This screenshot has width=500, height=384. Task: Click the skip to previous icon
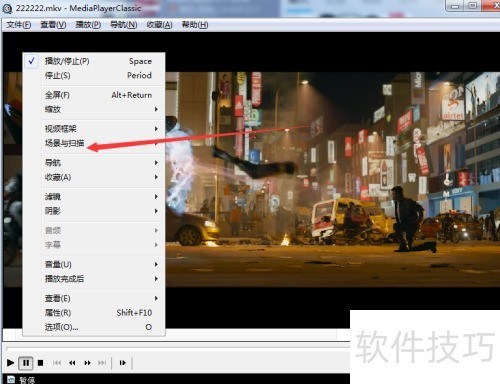coord(57,363)
